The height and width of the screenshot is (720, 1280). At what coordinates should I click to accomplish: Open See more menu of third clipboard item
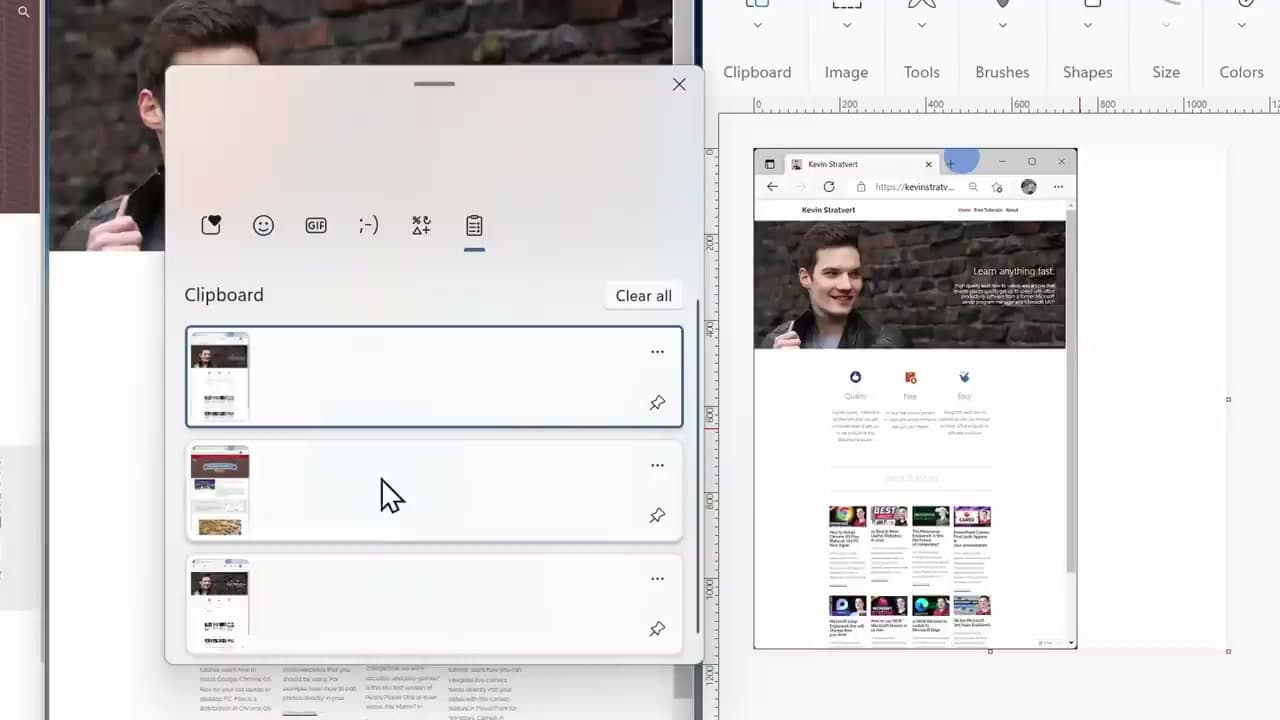pyautogui.click(x=657, y=579)
